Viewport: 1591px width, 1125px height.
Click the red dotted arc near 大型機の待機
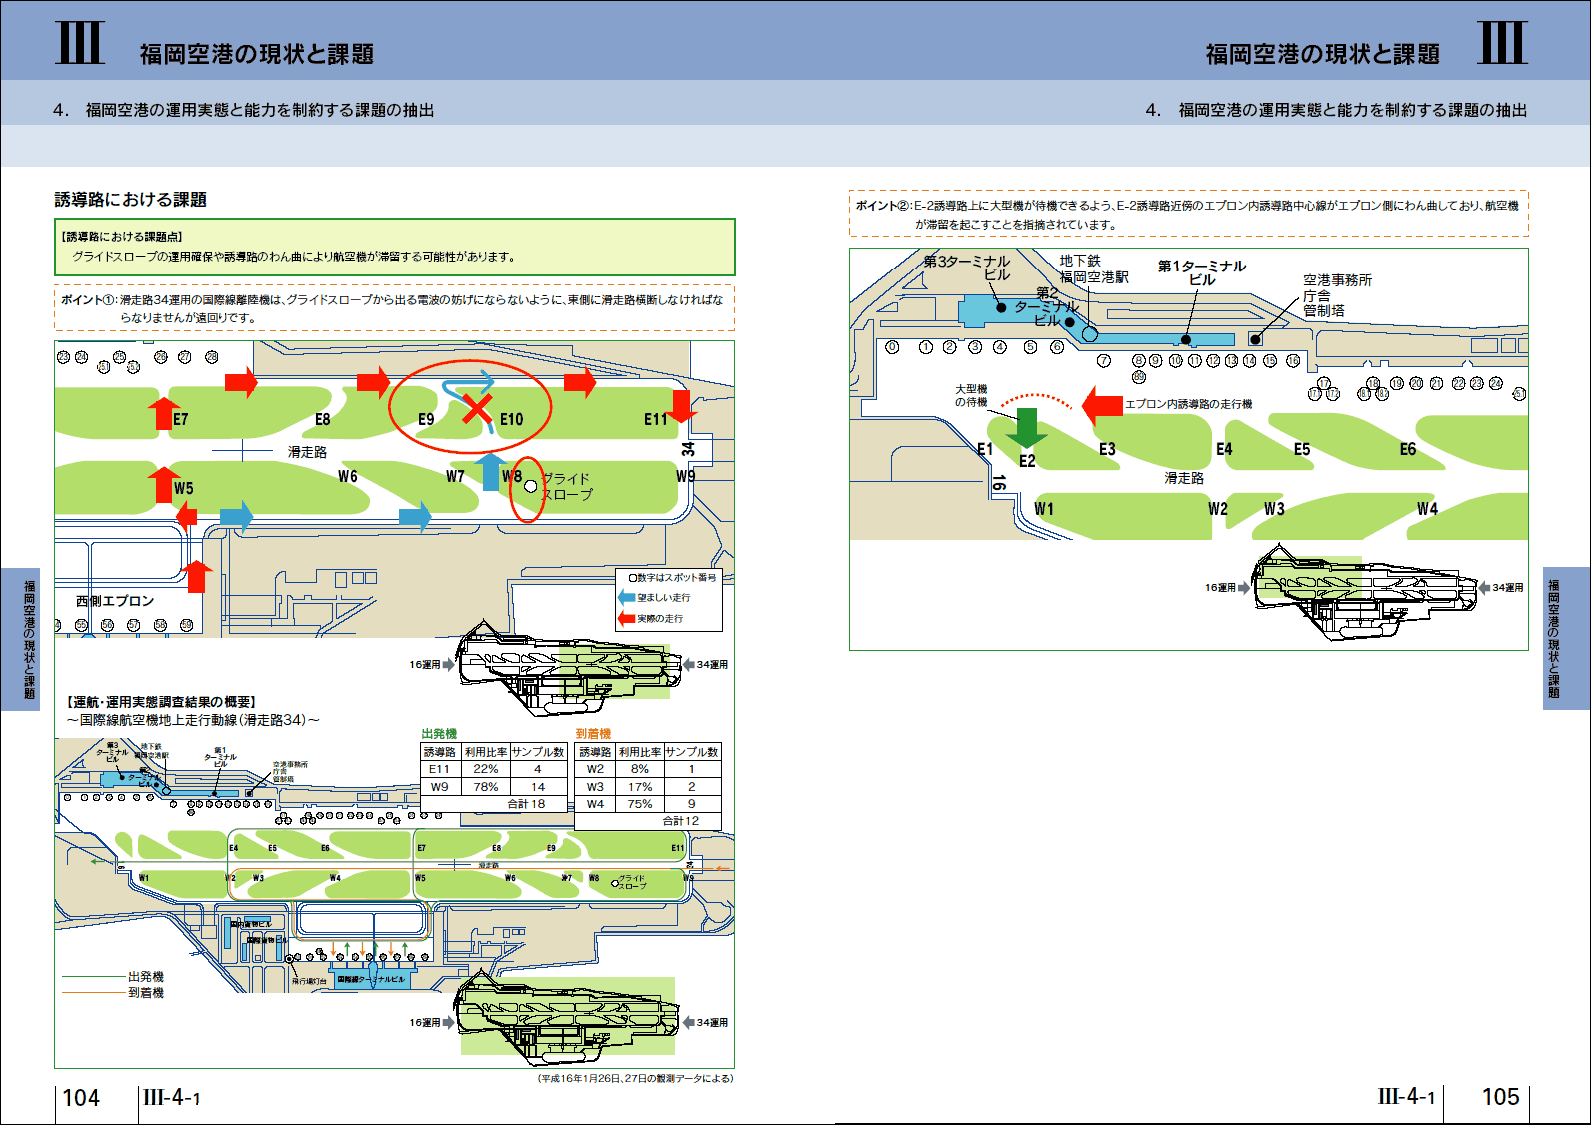pos(1037,400)
